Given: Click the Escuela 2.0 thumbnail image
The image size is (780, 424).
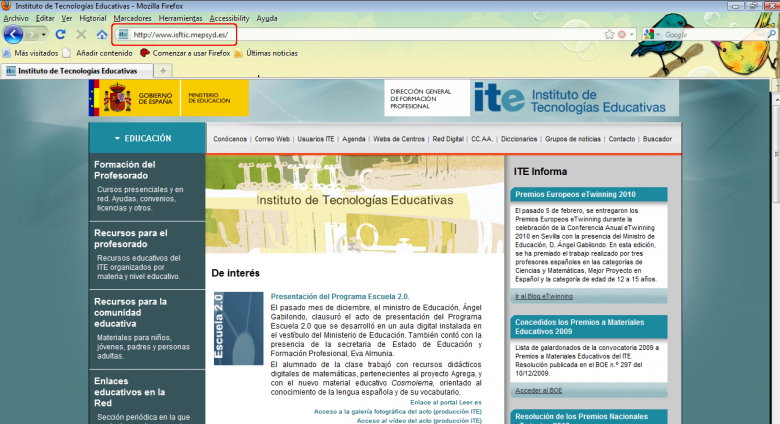Looking at the screenshot, I should [x=238, y=328].
